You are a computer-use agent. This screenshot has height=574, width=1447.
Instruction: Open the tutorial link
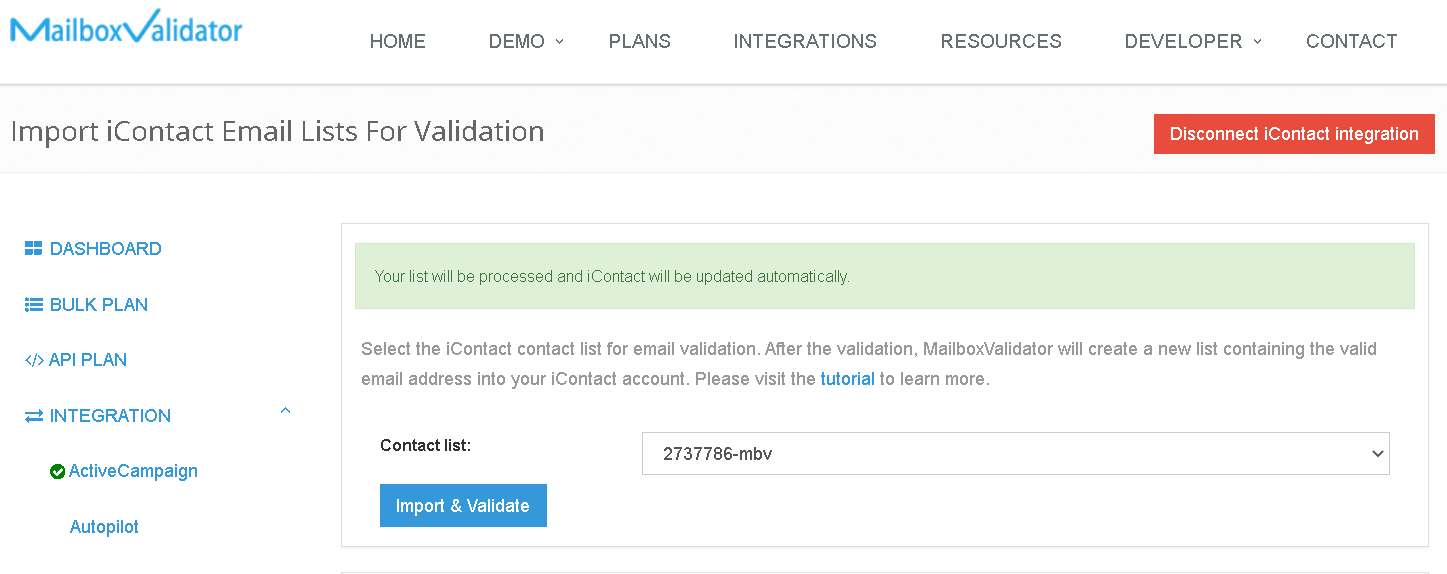(x=848, y=380)
